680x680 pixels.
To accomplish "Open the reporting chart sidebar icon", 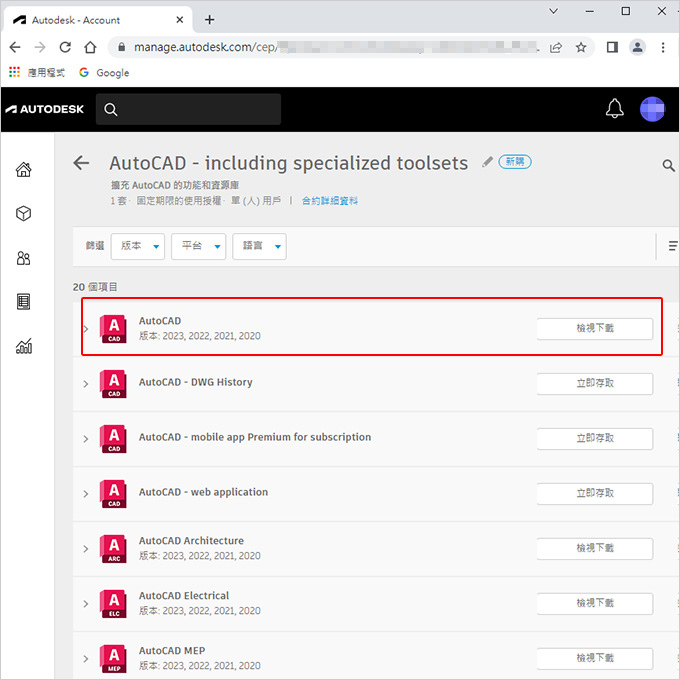I will tap(24, 346).
